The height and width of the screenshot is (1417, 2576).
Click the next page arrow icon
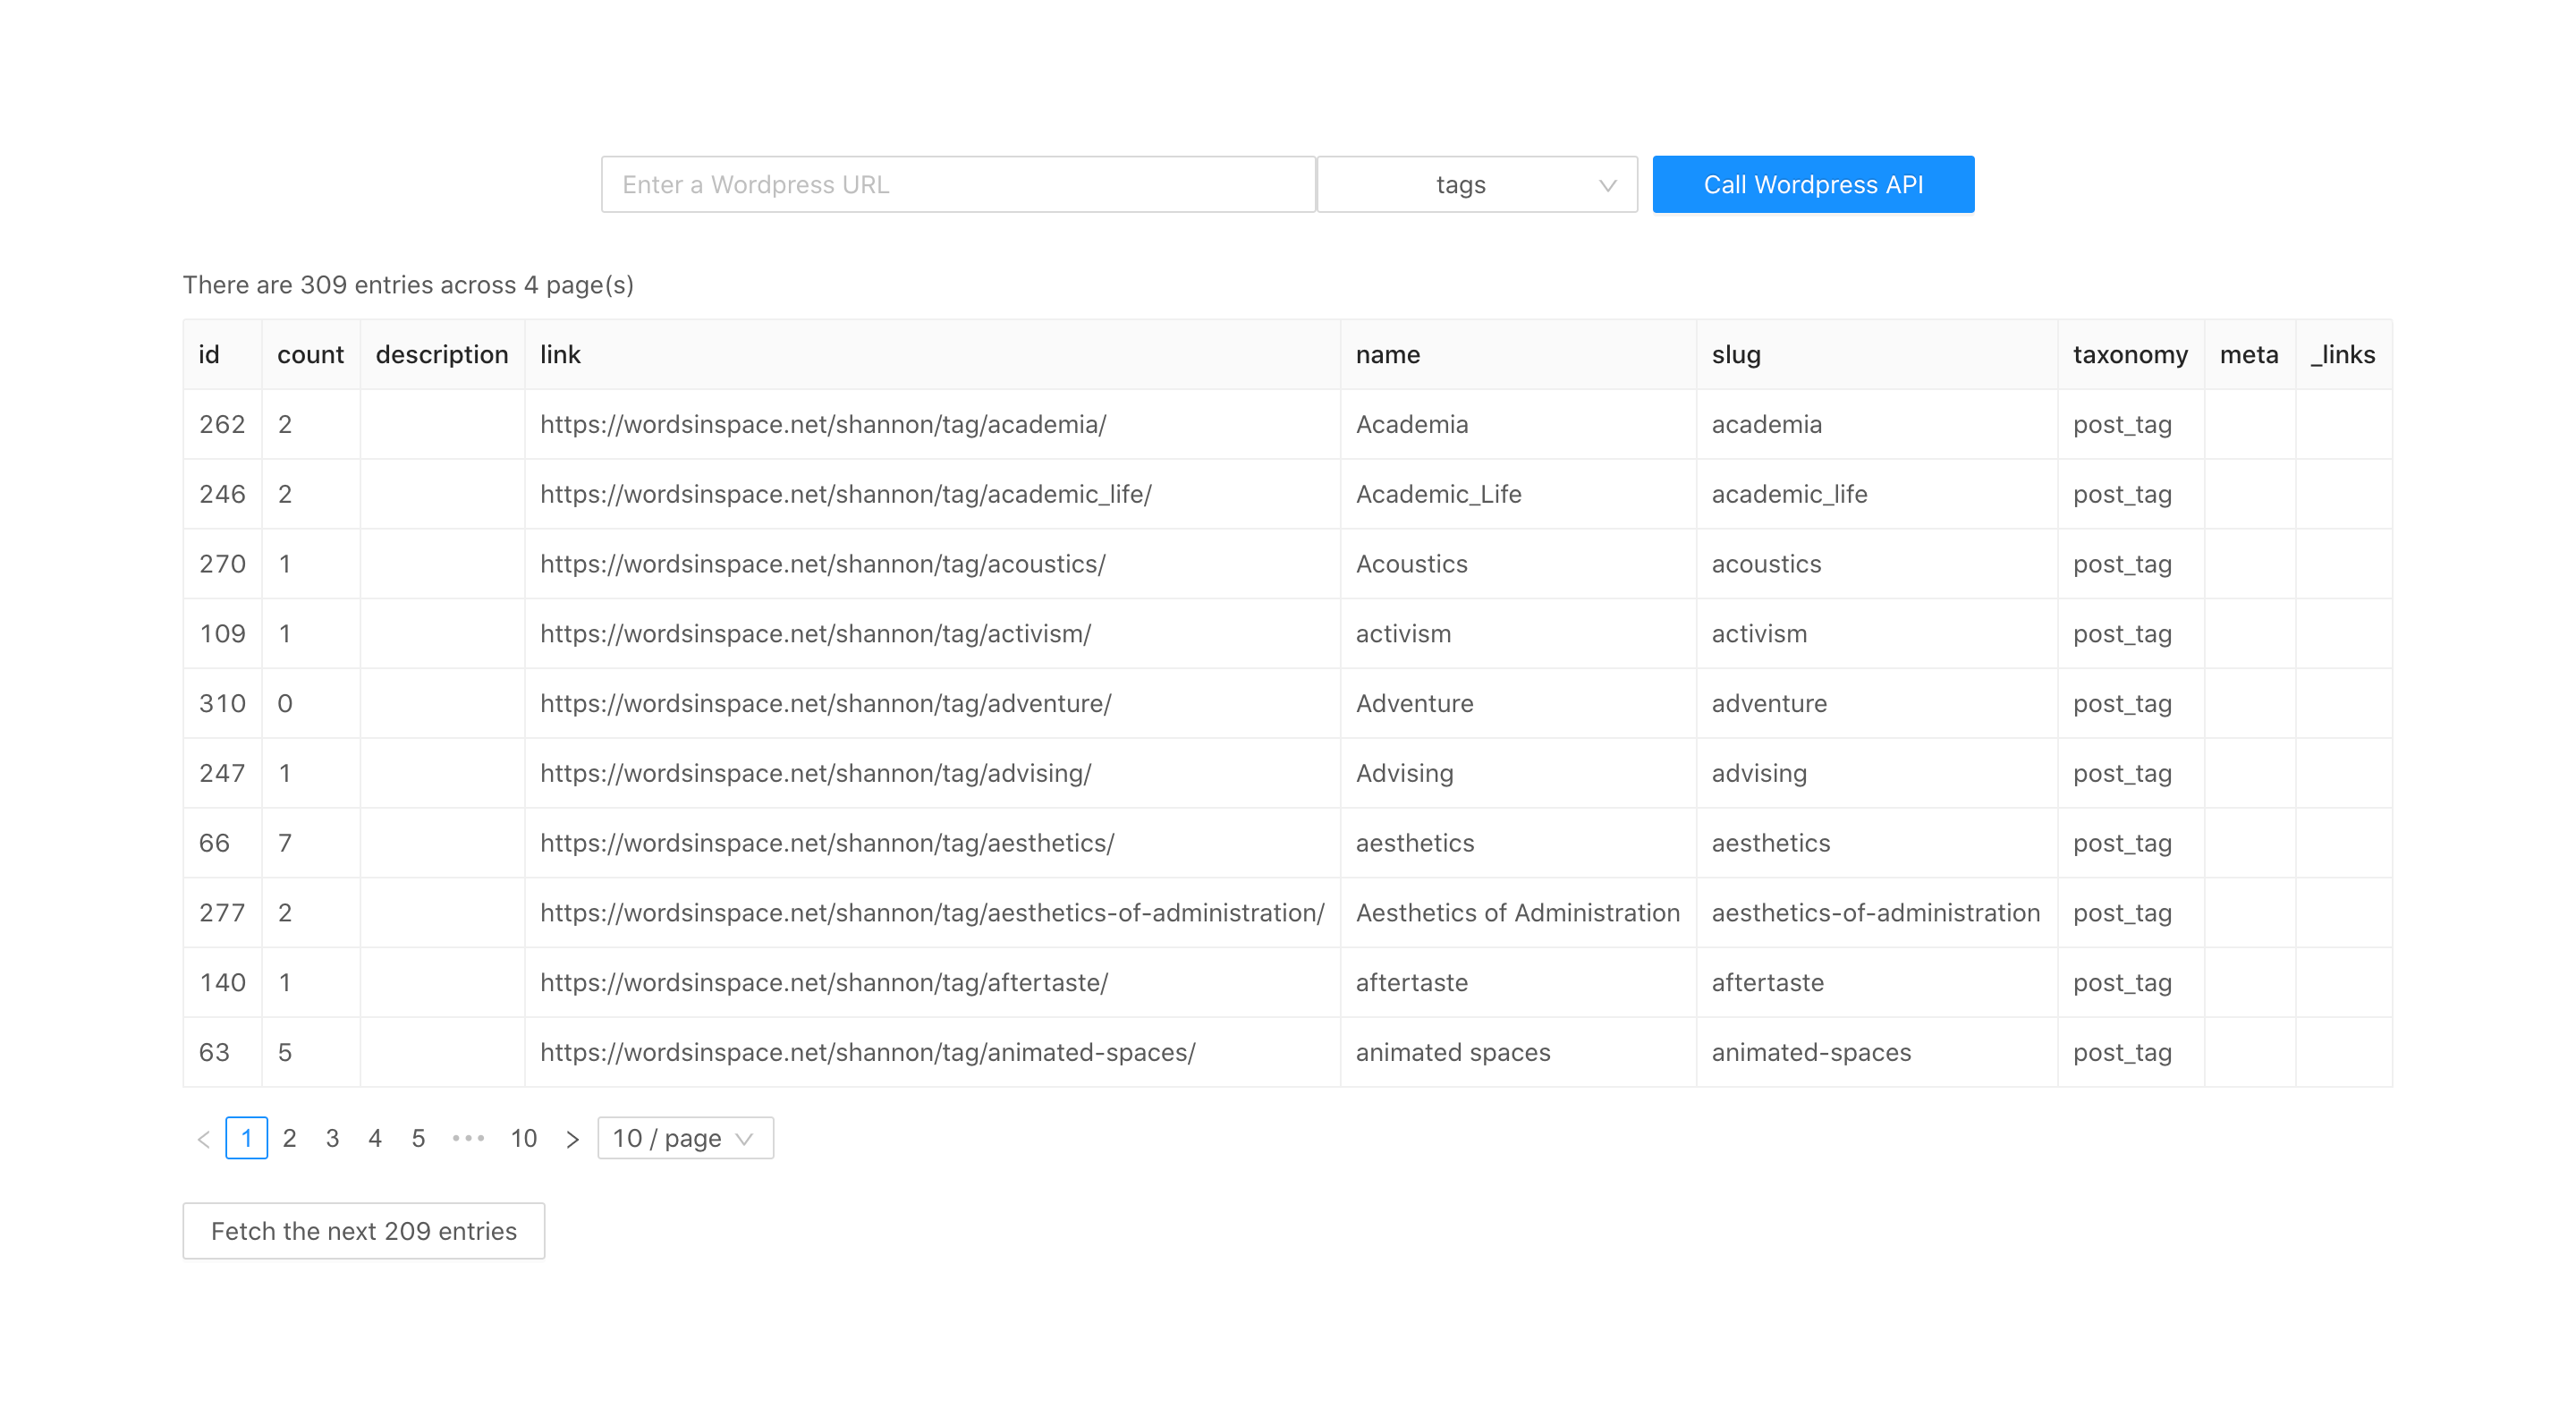[x=572, y=1139]
